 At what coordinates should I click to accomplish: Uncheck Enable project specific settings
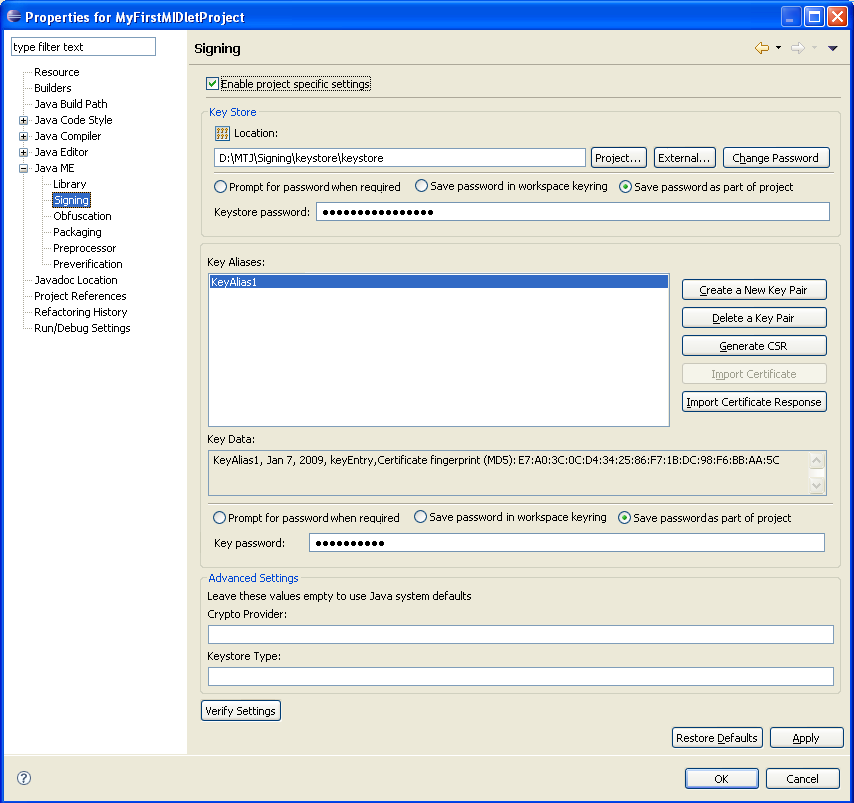tap(212, 84)
